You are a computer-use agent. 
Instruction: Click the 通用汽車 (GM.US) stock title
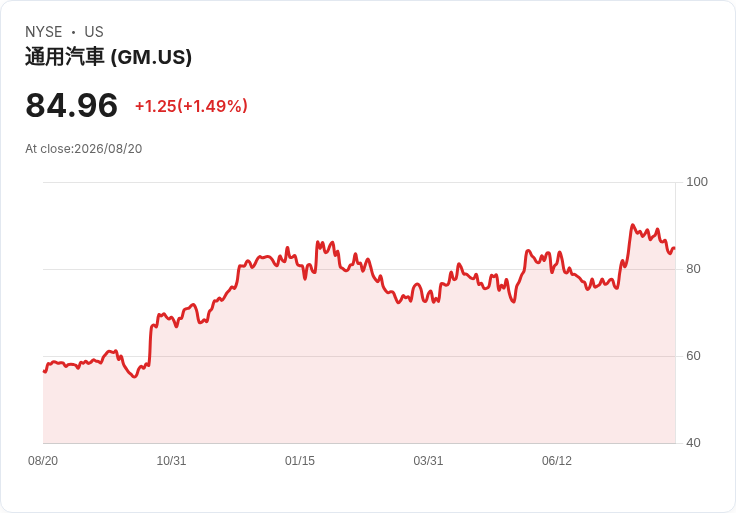[x=108, y=57]
